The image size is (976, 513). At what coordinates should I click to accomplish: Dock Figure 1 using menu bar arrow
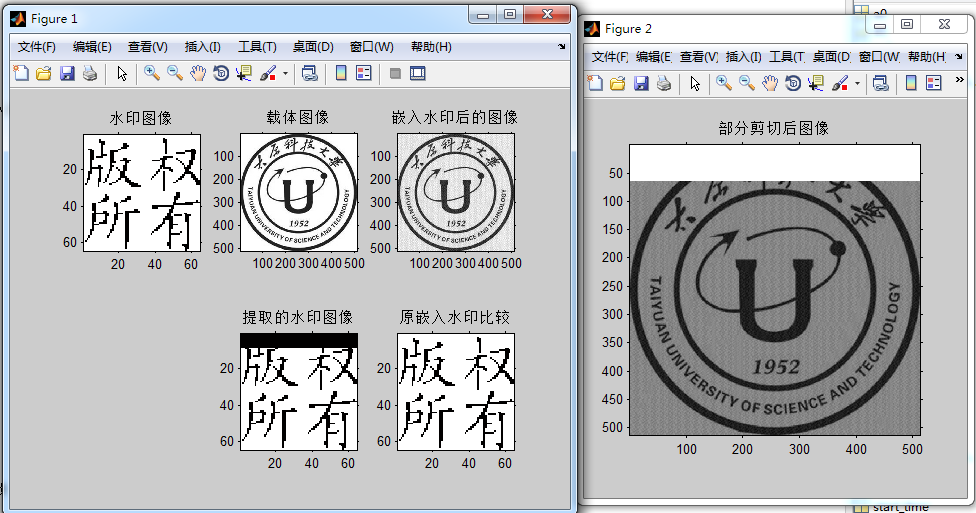coord(561,47)
